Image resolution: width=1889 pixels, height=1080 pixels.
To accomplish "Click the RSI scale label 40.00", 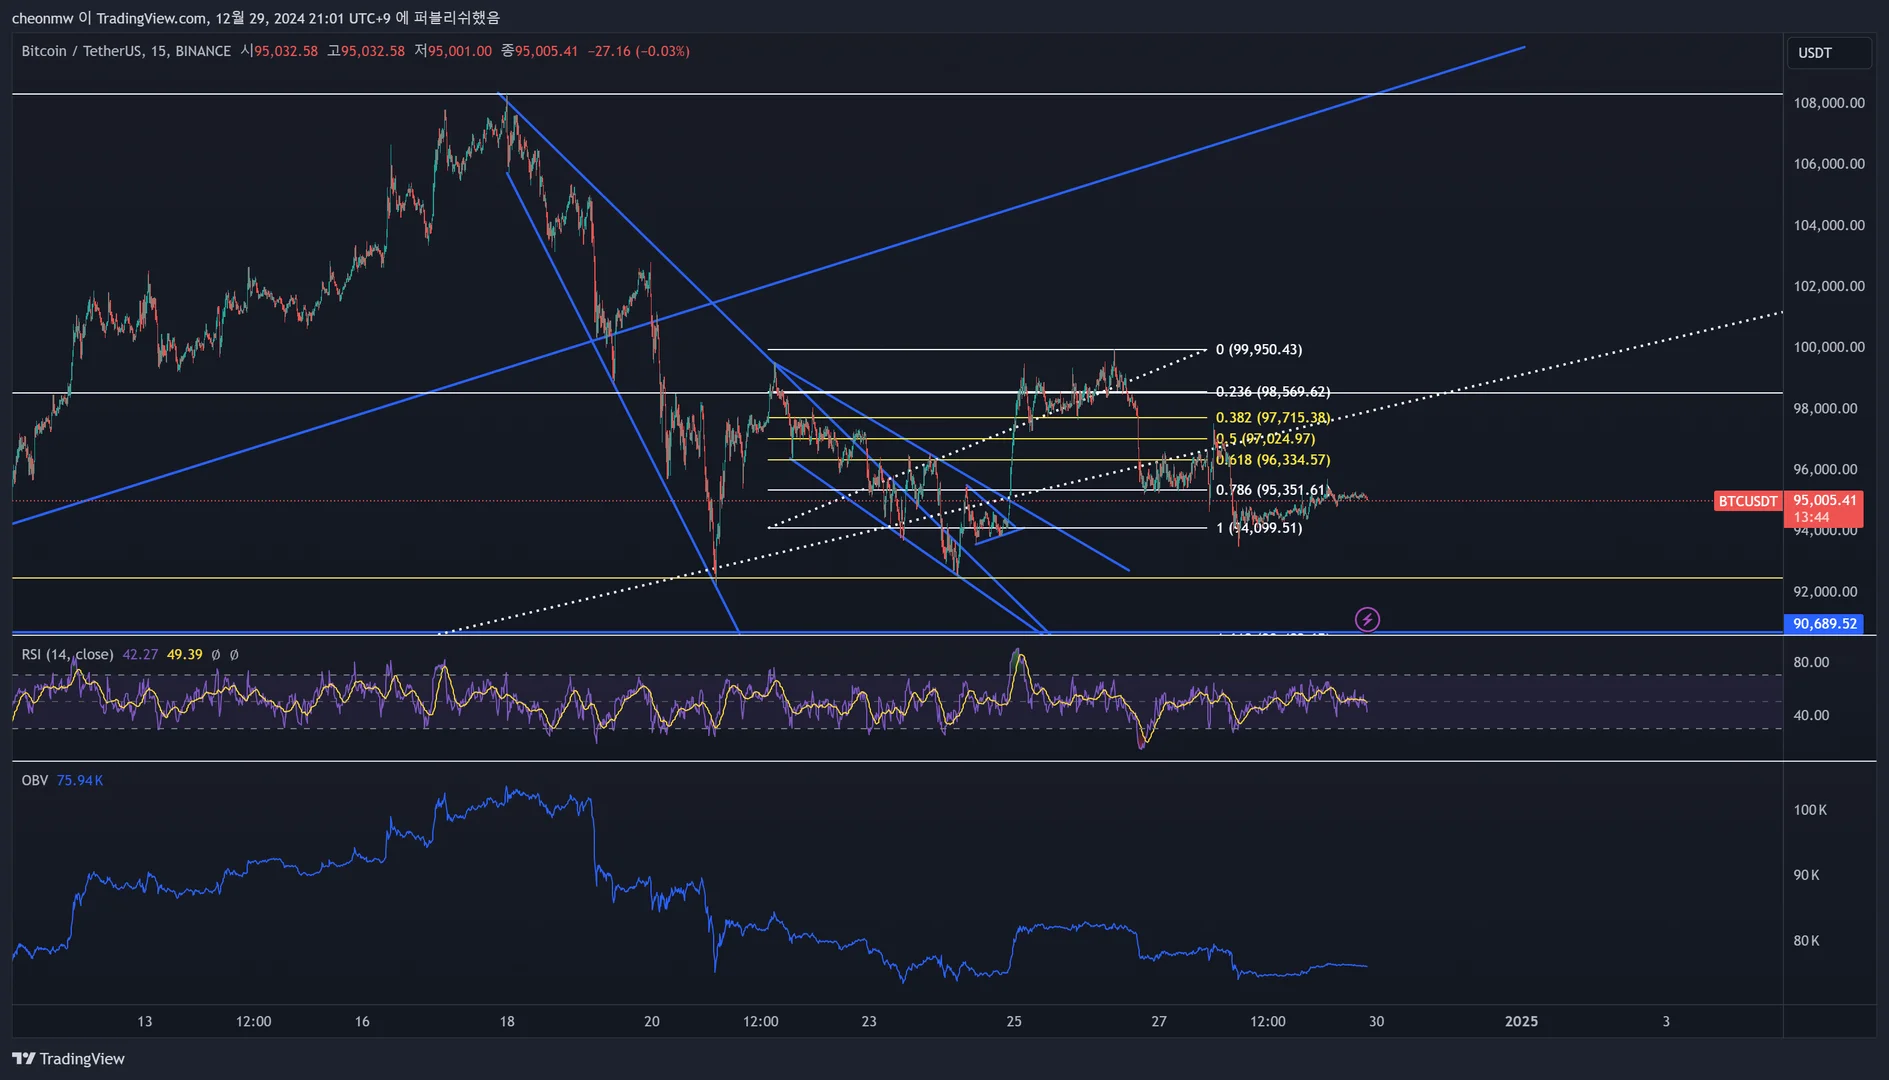I will (1811, 715).
